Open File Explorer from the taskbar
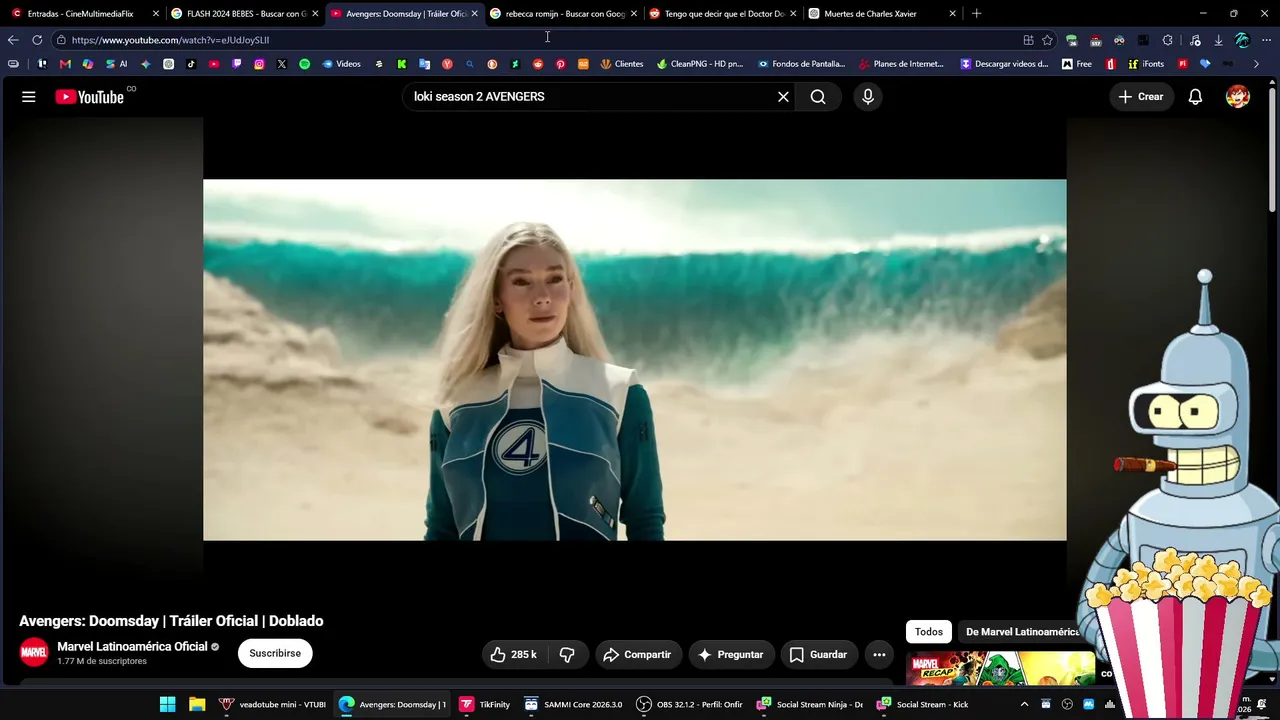This screenshot has width=1280, height=720. click(x=197, y=704)
